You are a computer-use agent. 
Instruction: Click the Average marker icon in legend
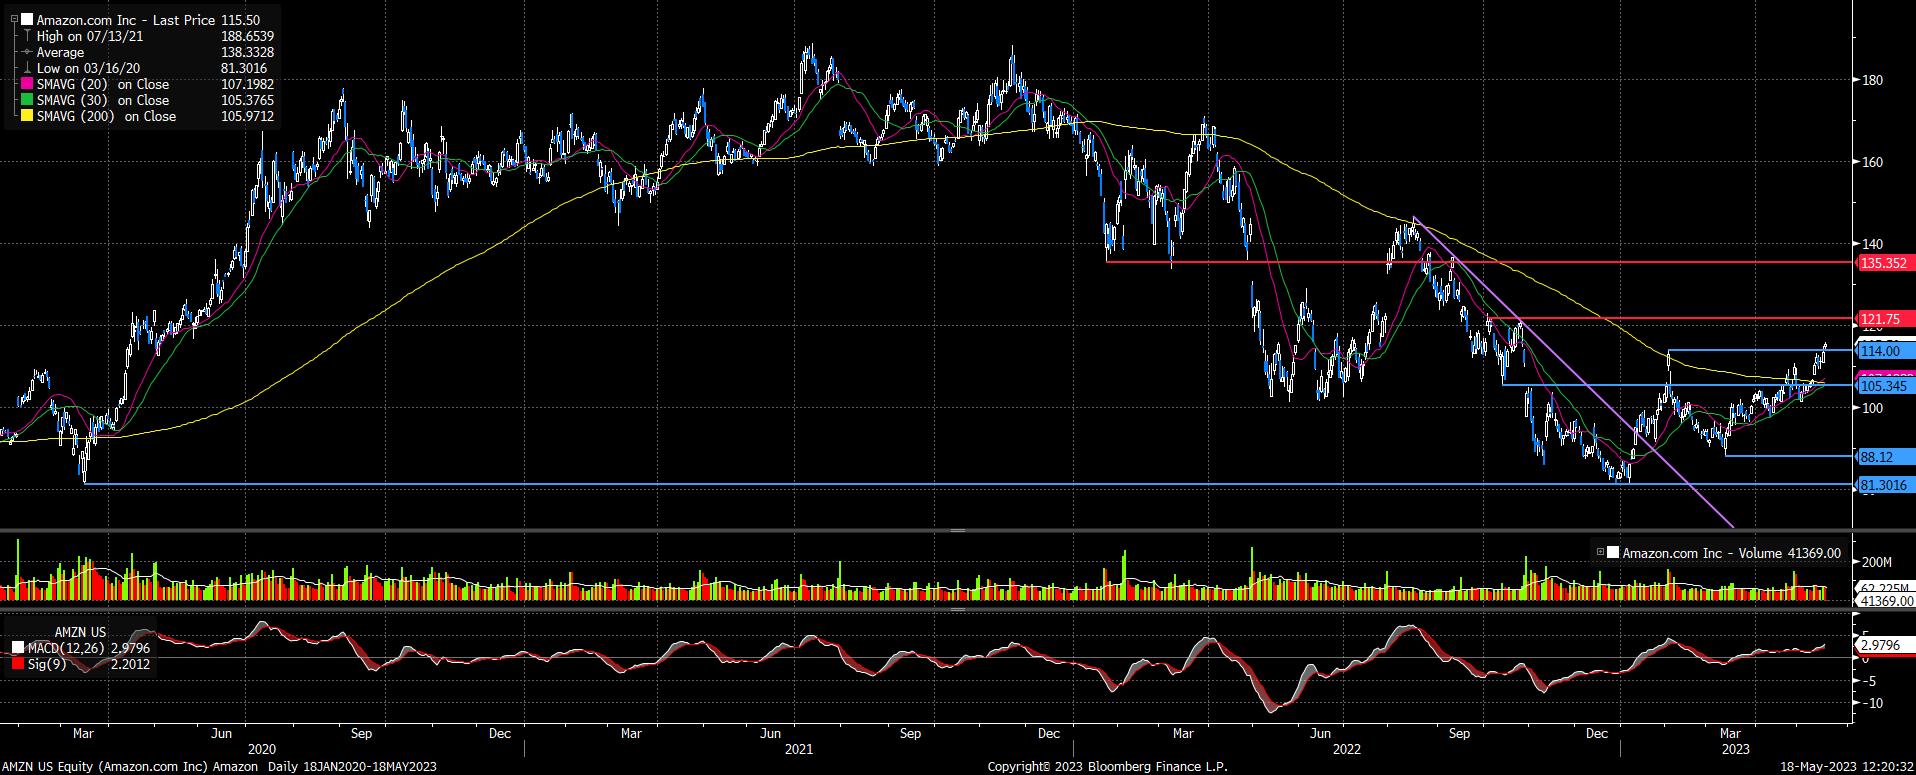click(x=26, y=52)
